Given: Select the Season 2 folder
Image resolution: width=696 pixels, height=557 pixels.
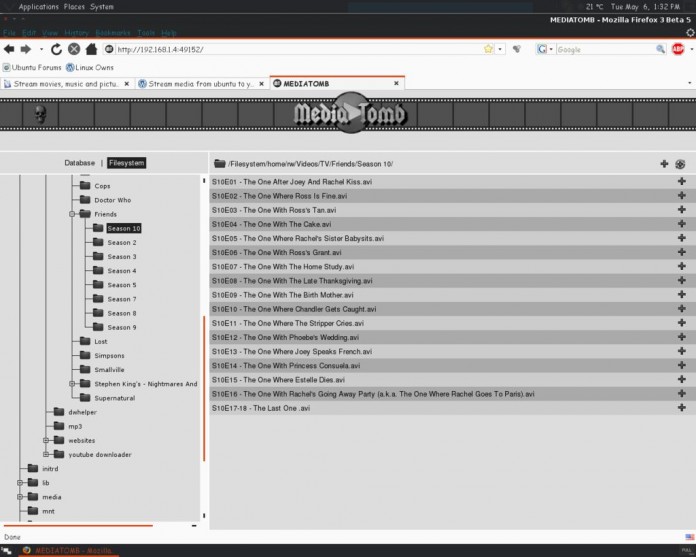Looking at the screenshot, I should pos(122,242).
